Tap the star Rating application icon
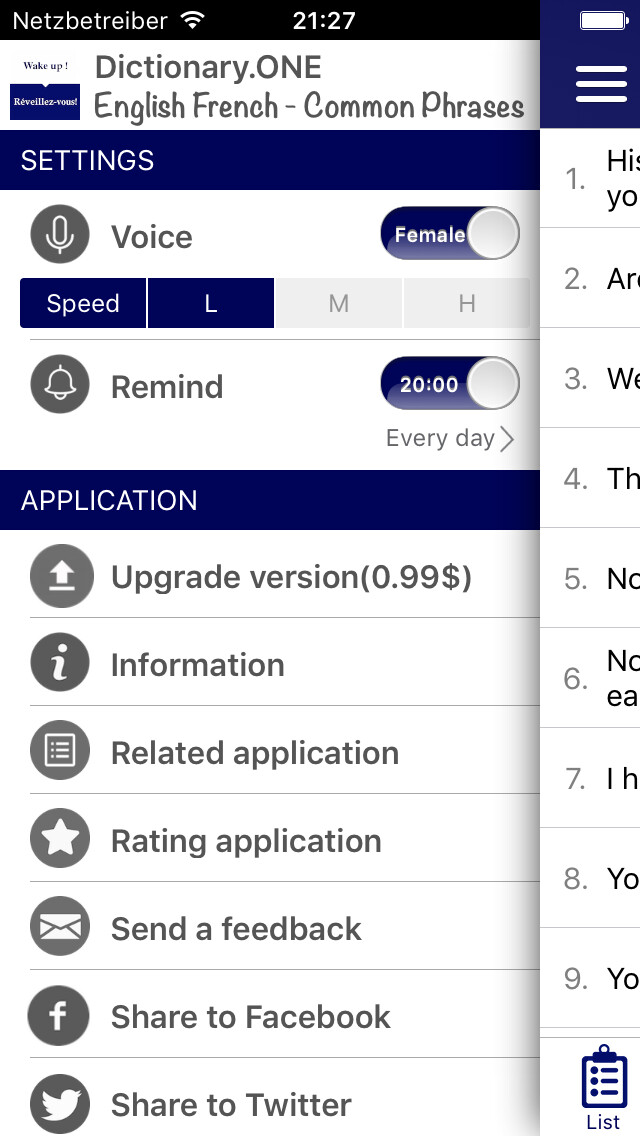This screenshot has height=1136, width=640. 60,838
